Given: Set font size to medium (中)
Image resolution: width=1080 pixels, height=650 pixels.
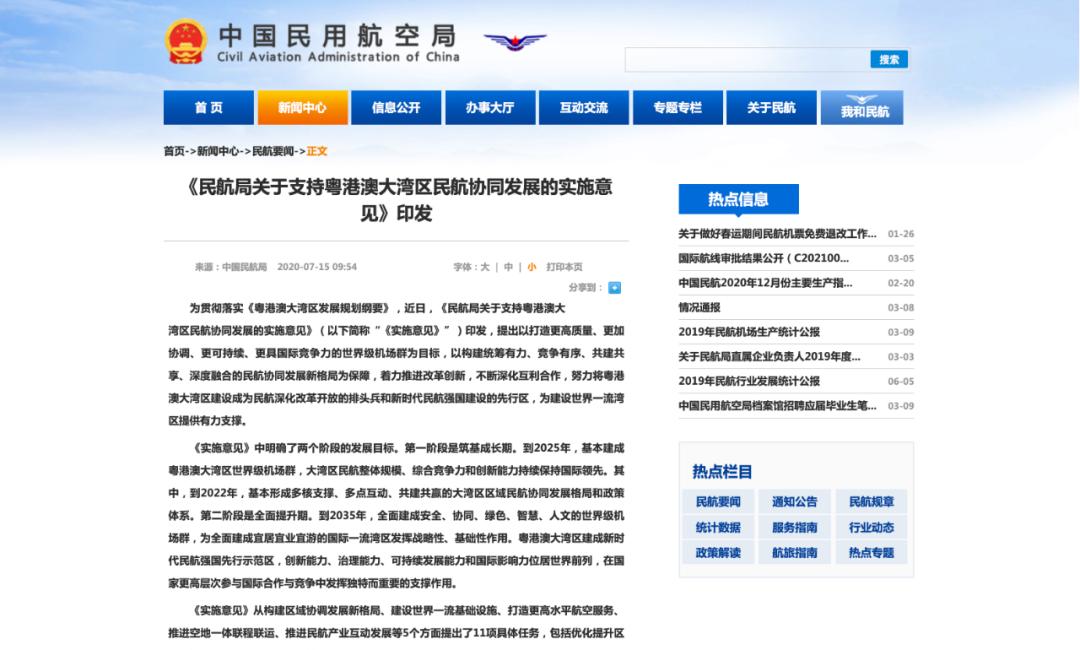Looking at the screenshot, I should coord(508,267).
